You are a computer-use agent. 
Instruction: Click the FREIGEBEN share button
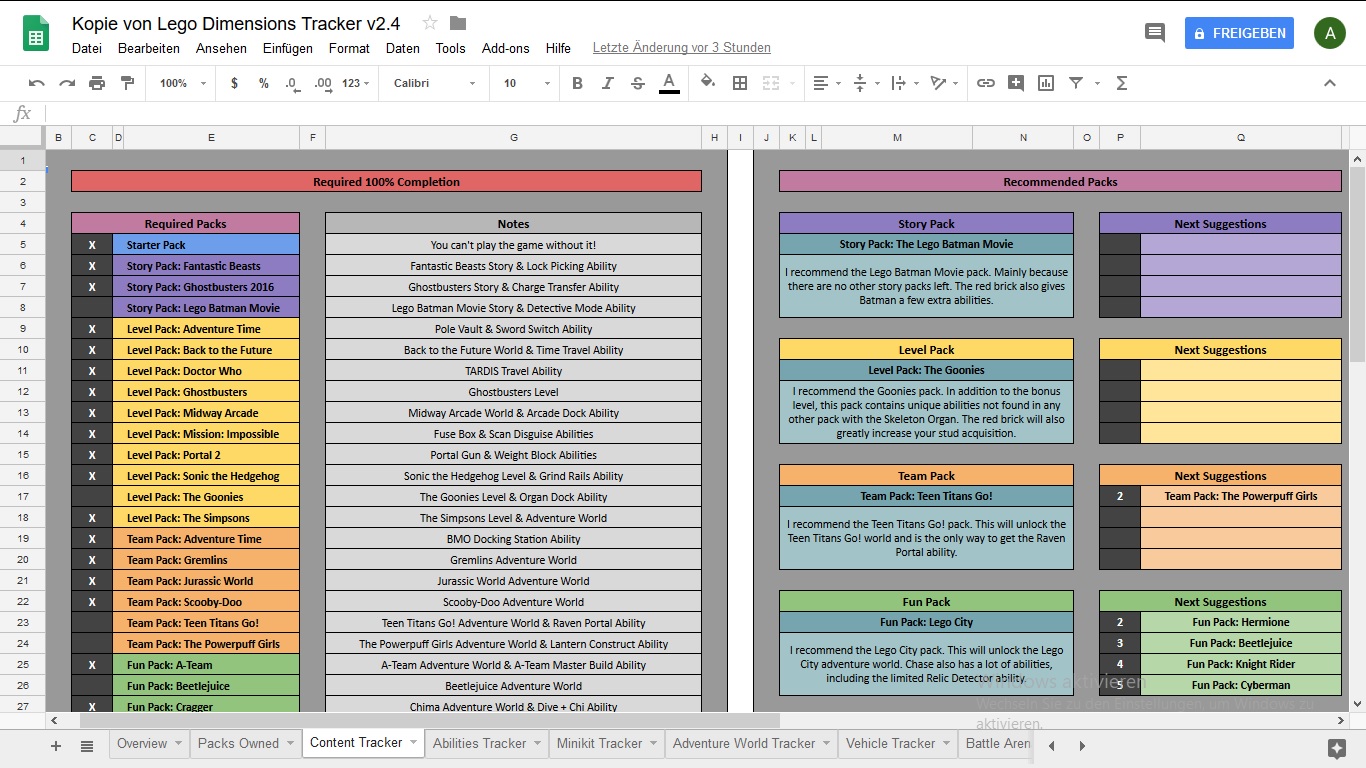(1239, 33)
